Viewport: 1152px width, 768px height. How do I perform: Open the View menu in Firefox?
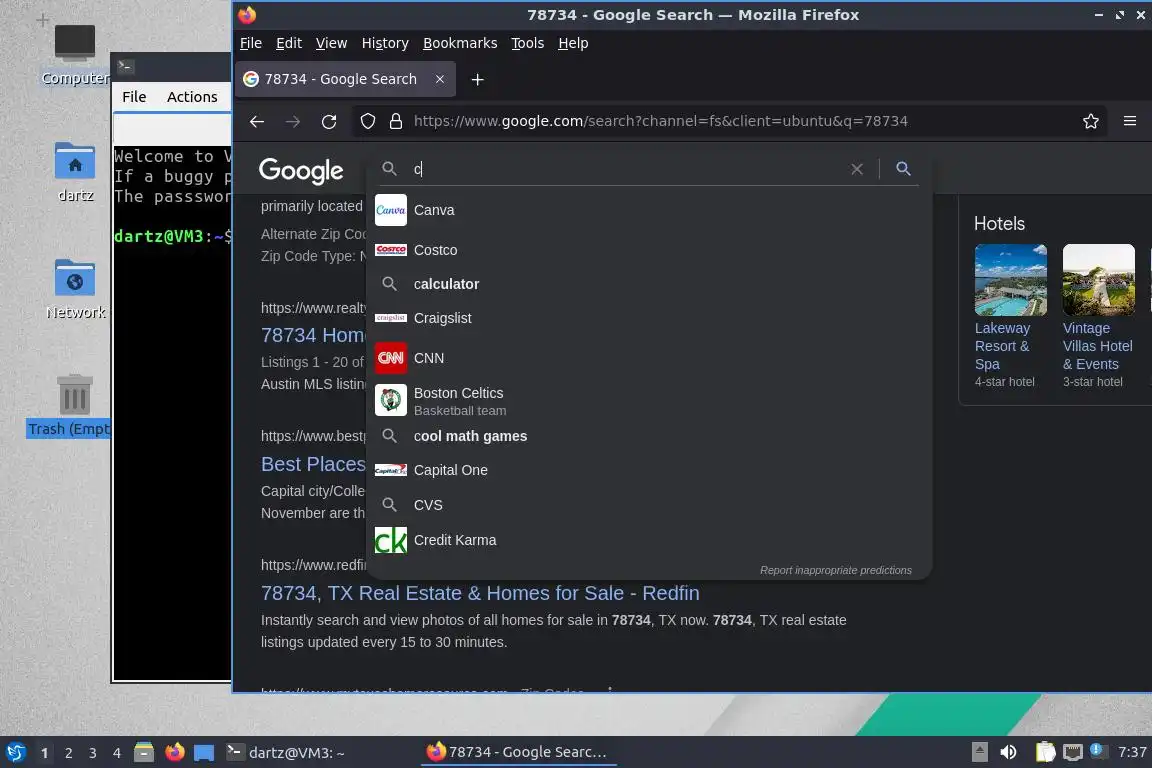[331, 43]
